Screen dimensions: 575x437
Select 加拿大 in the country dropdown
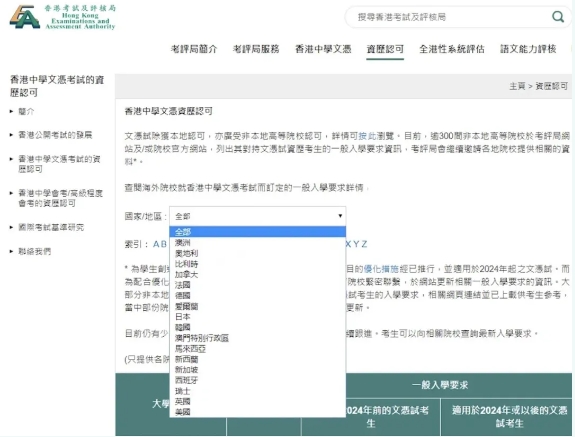(257, 274)
